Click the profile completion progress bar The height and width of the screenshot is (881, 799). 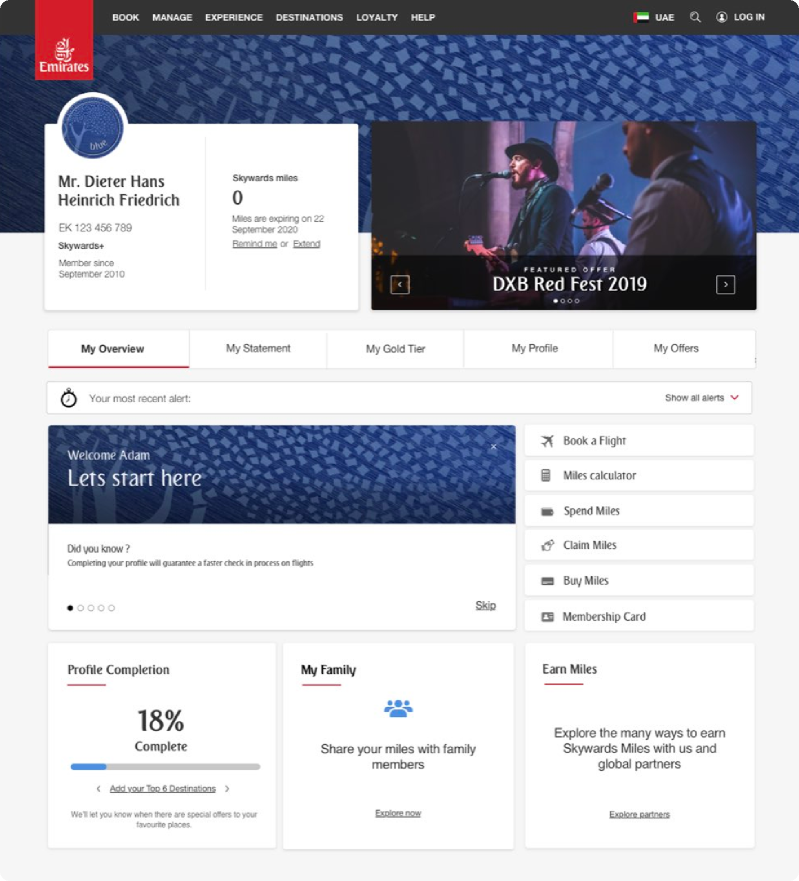point(165,766)
